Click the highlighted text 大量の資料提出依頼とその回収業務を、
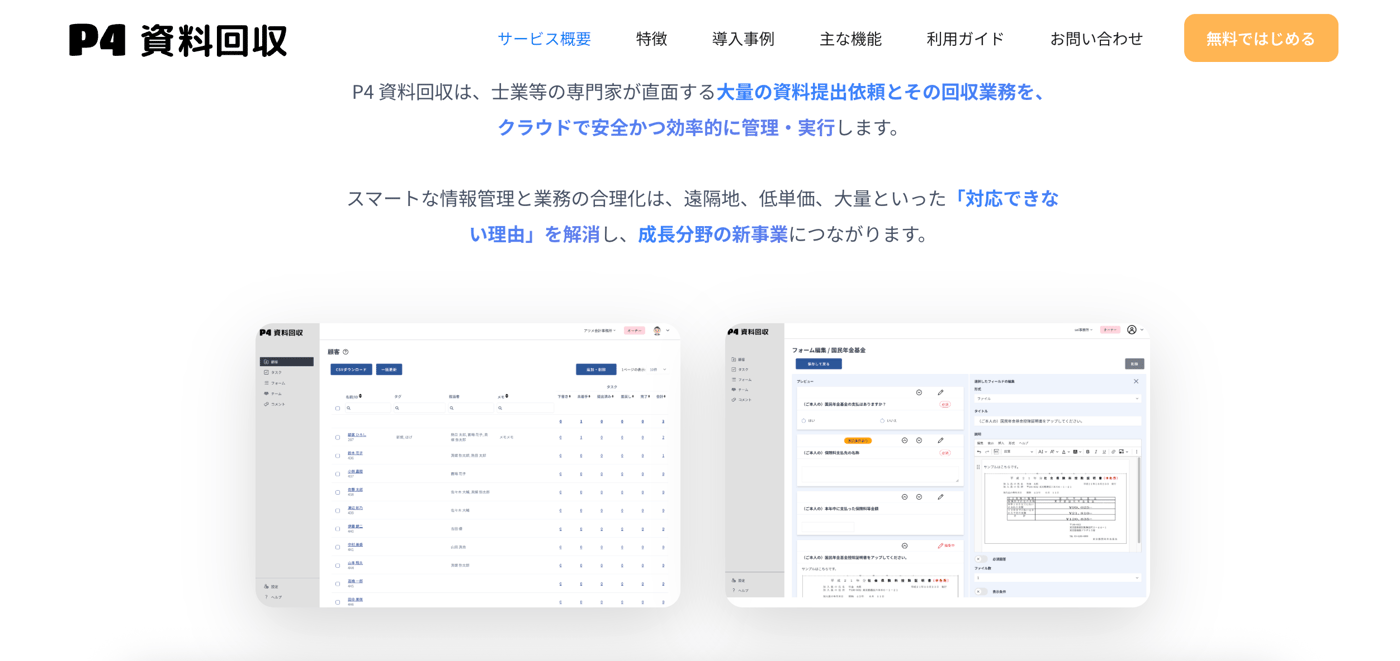Viewport: 1400px width, 661px height. tap(883, 91)
